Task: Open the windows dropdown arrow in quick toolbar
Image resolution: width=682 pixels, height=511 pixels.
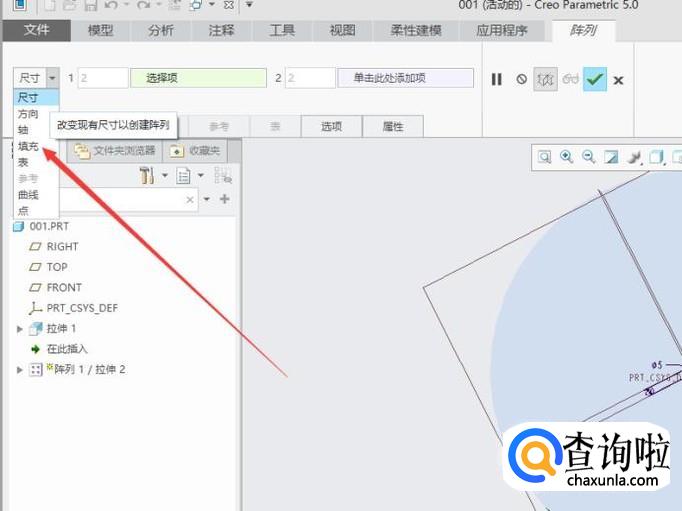Action: (x=212, y=4)
